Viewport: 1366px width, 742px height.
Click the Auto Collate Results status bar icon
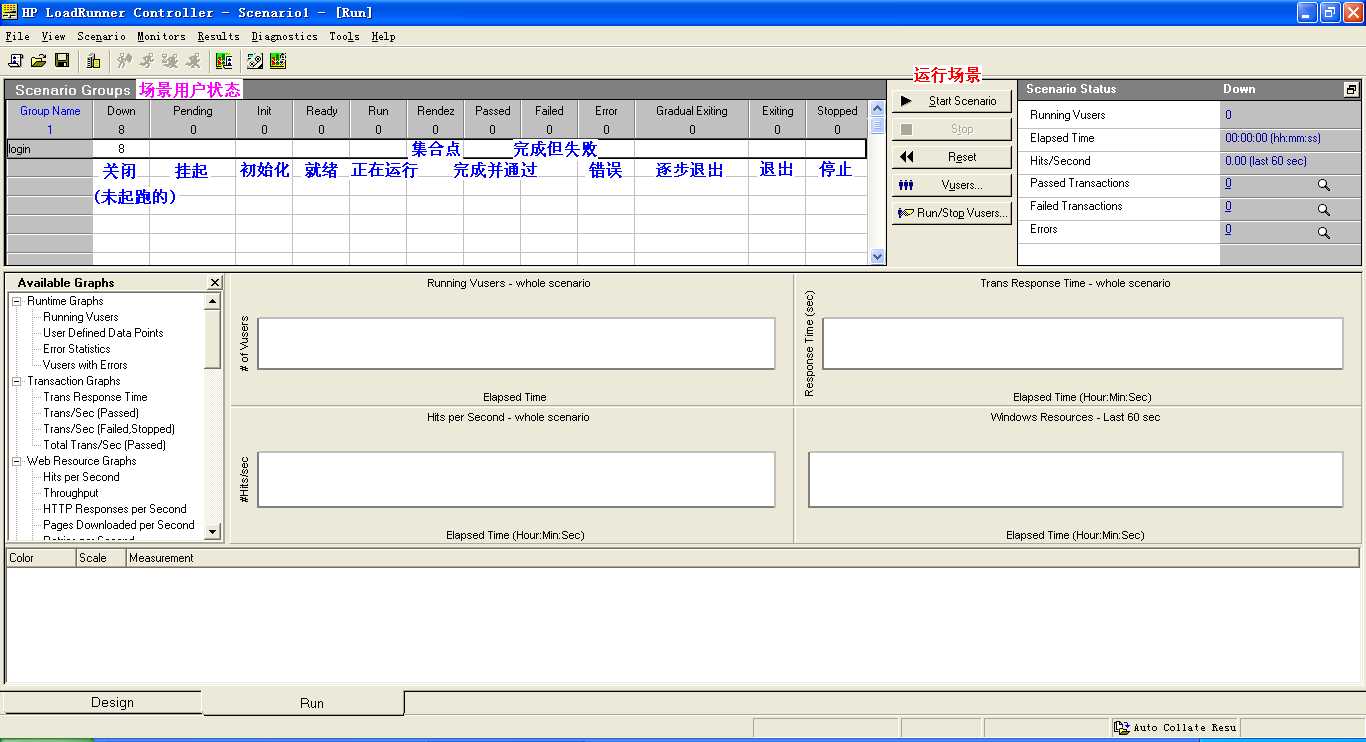[x=1122, y=728]
